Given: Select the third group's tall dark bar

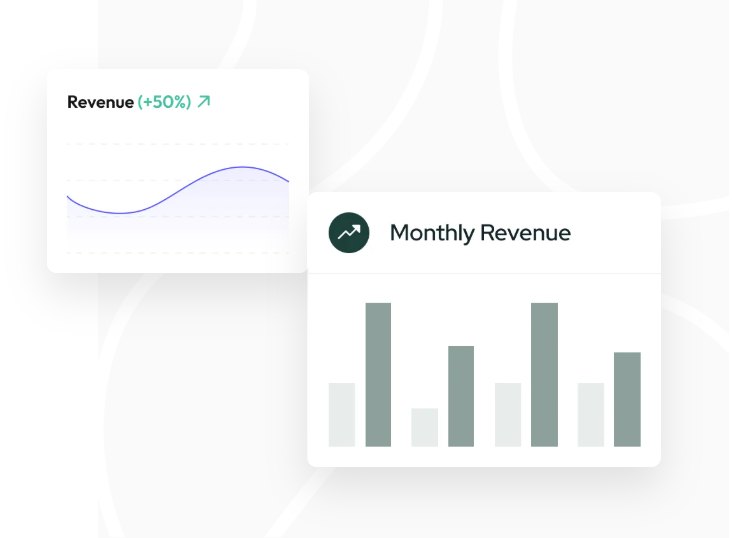Looking at the screenshot, I should click(544, 374).
